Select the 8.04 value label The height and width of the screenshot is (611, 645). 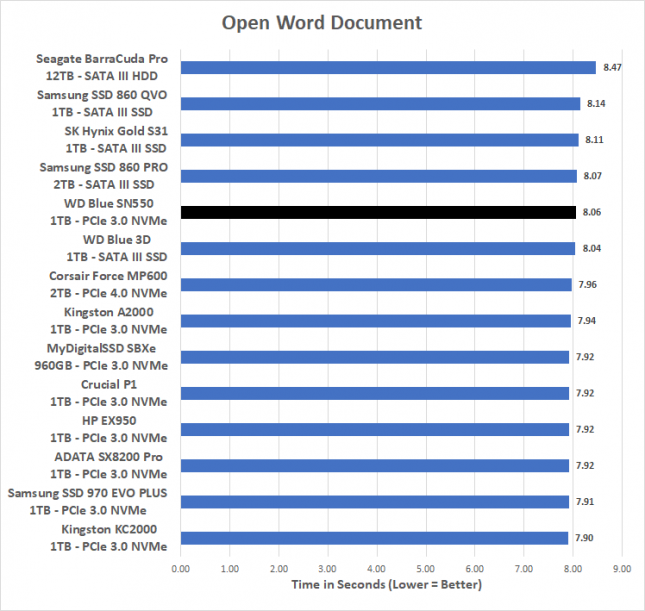click(x=592, y=249)
